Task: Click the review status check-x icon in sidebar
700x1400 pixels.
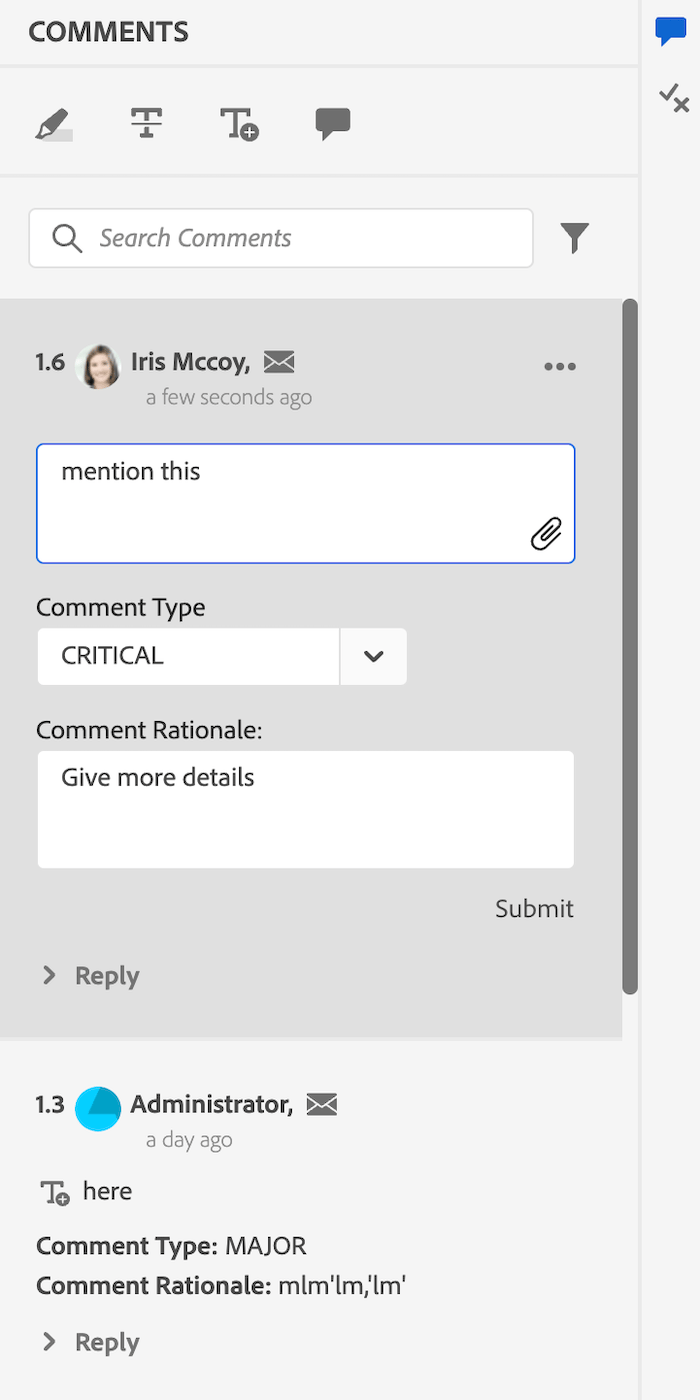Action: click(x=675, y=99)
